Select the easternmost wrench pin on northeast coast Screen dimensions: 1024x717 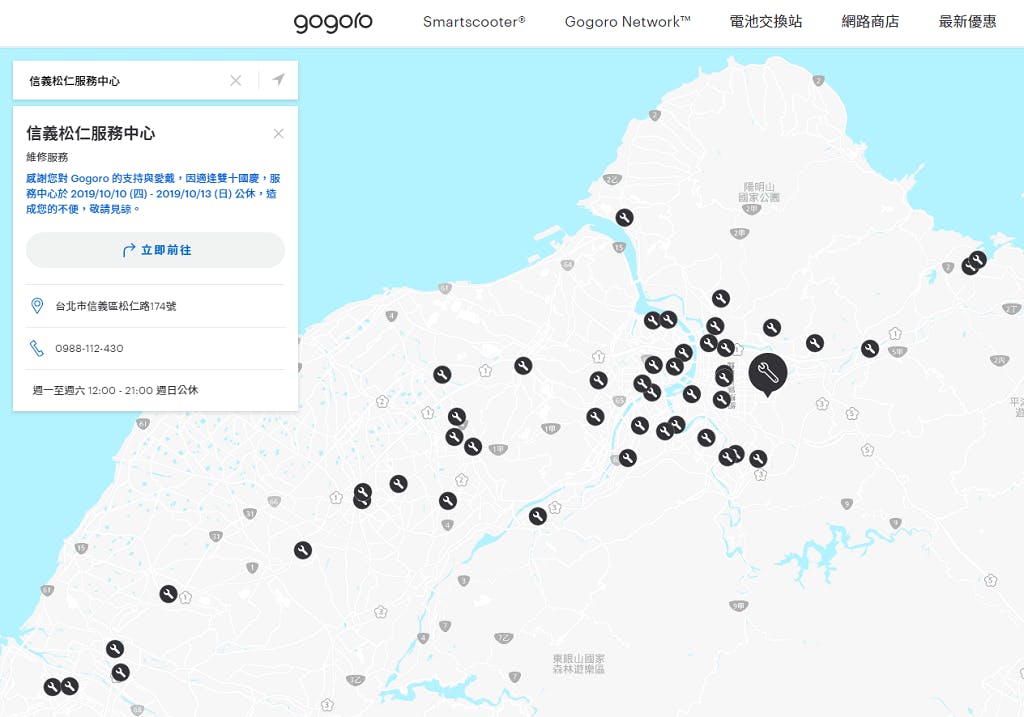978,259
